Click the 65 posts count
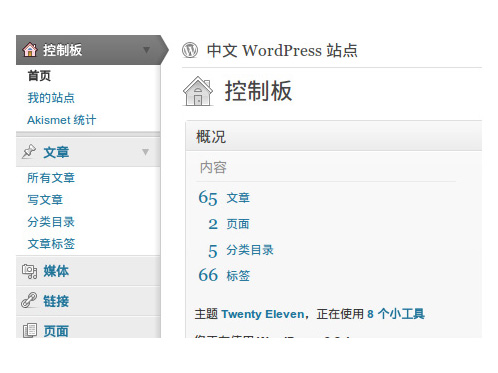 click(208, 197)
